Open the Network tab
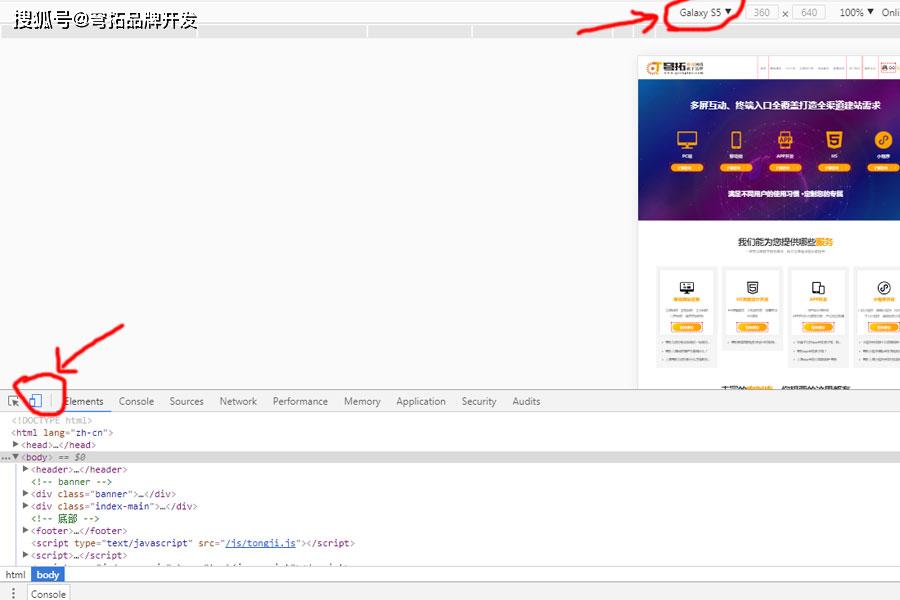 [238, 401]
